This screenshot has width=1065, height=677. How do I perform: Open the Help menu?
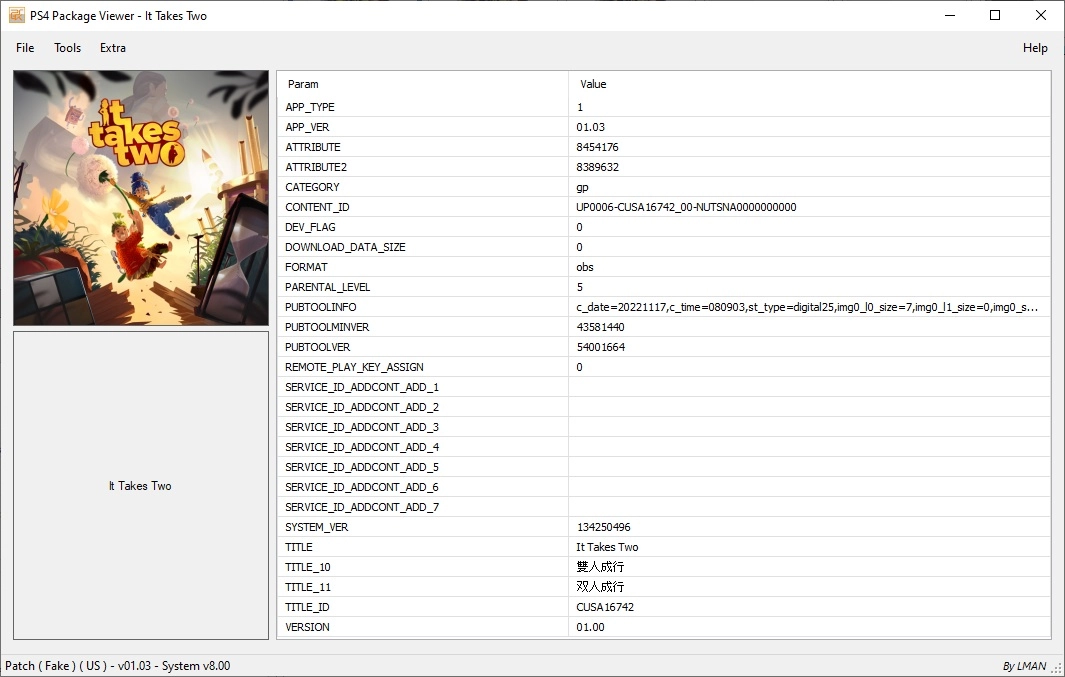1035,48
